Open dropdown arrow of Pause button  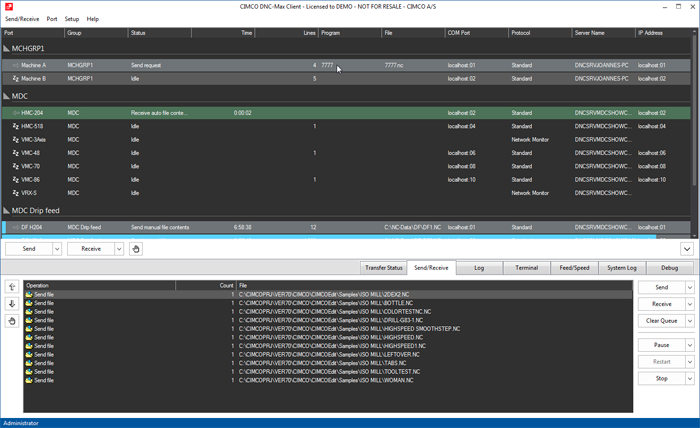click(690, 345)
